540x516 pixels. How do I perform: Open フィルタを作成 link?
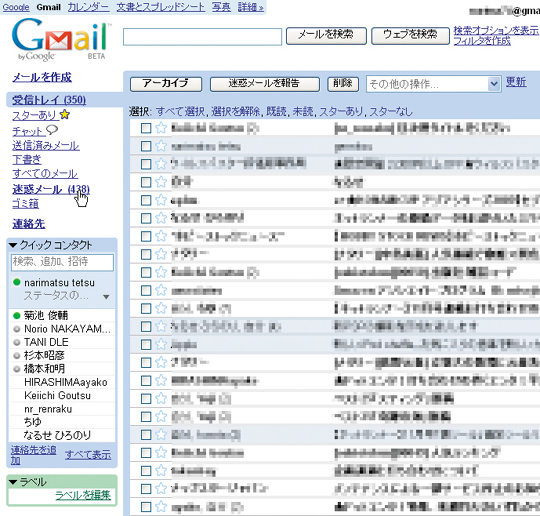coord(482,41)
